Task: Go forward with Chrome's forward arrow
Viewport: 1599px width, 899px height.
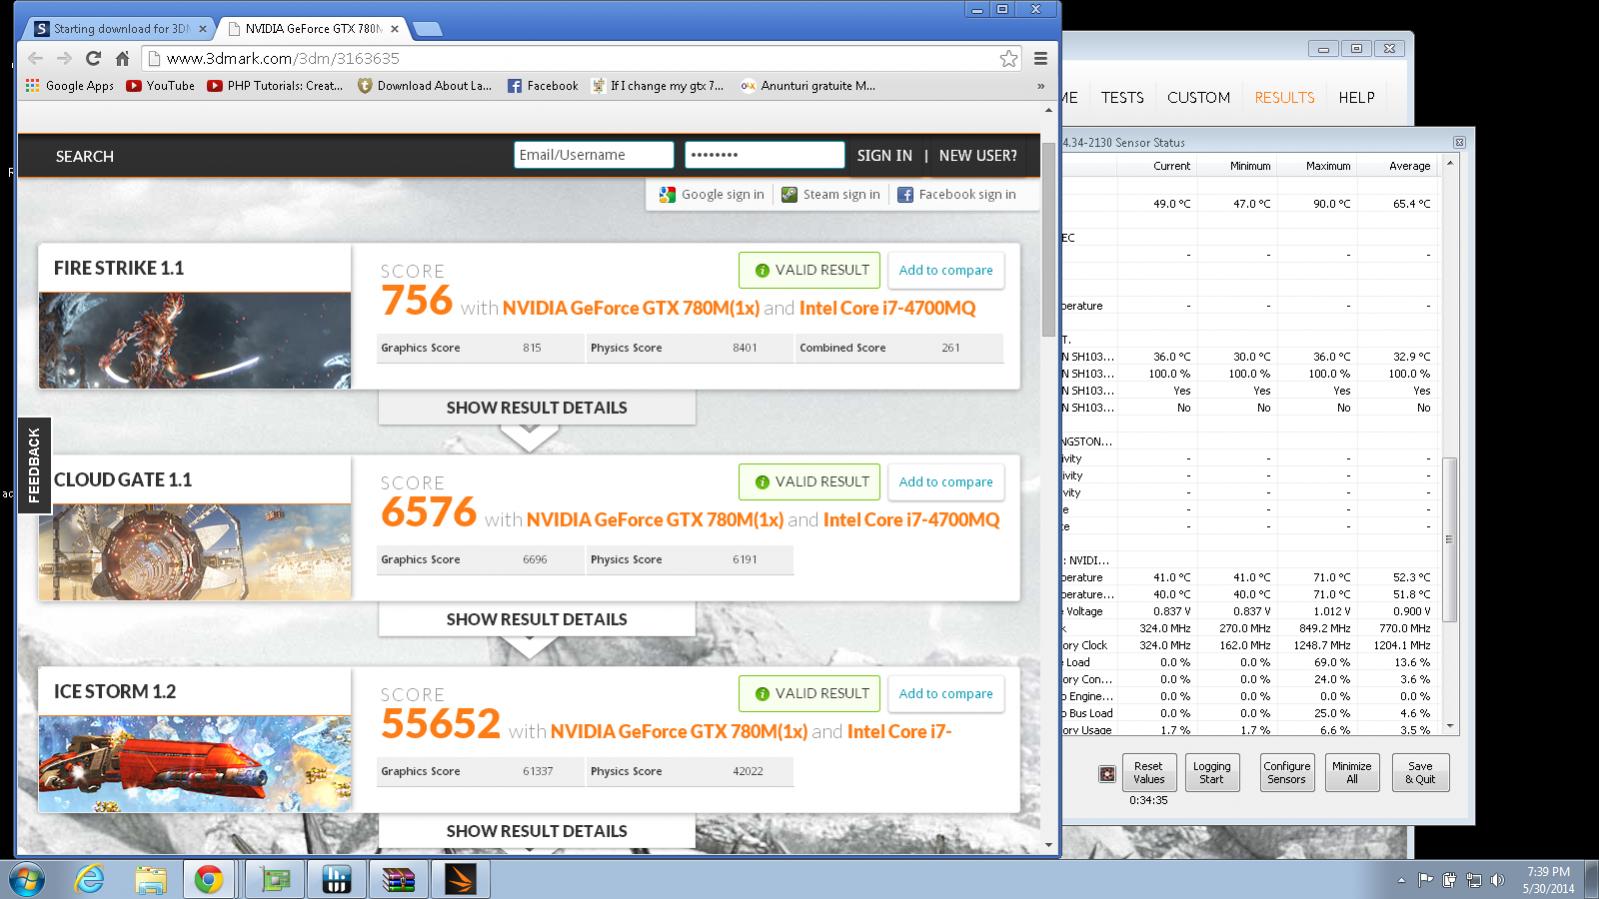Action: pyautogui.click(x=64, y=58)
